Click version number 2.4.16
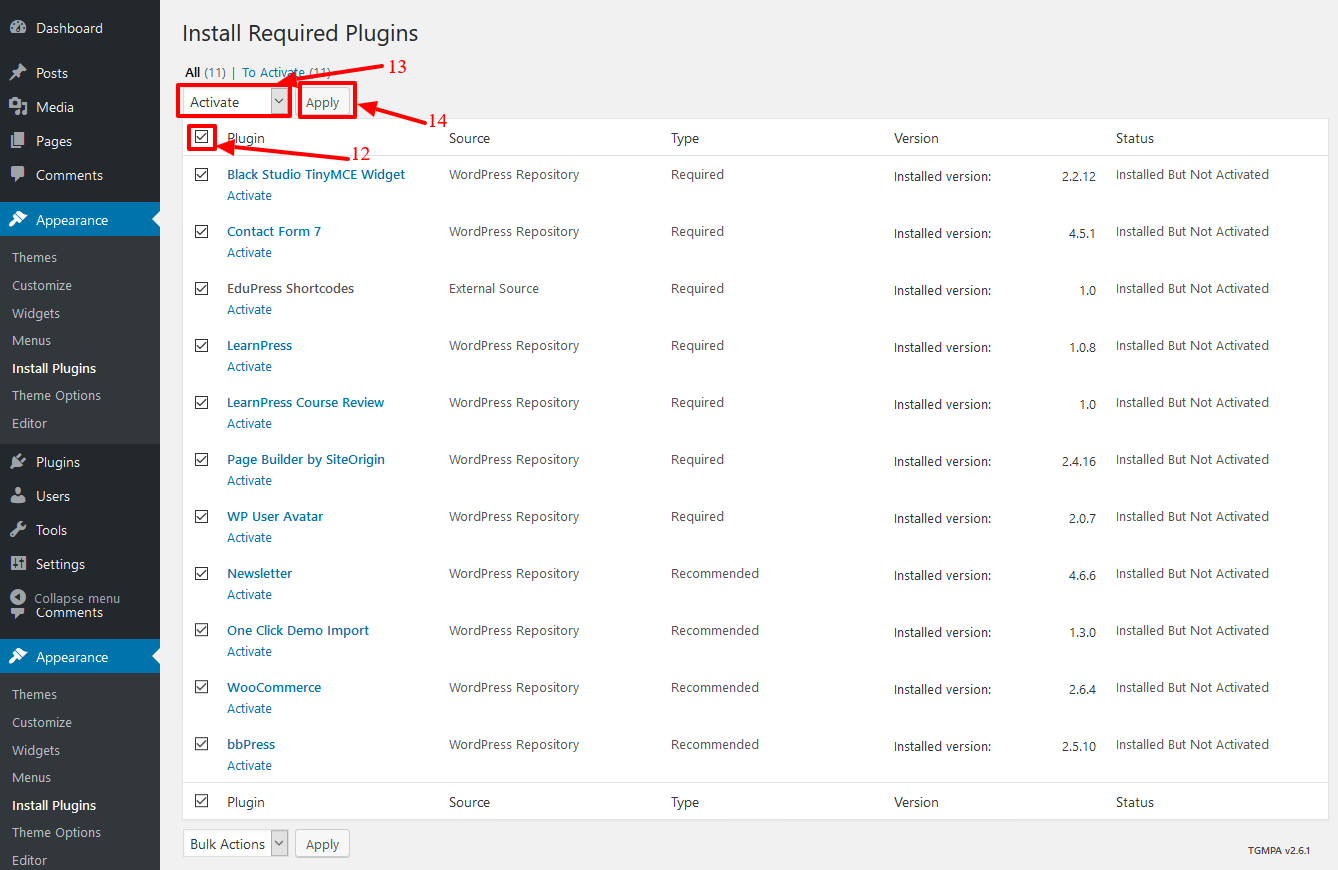Image resolution: width=1338 pixels, height=870 pixels. pos(1079,461)
